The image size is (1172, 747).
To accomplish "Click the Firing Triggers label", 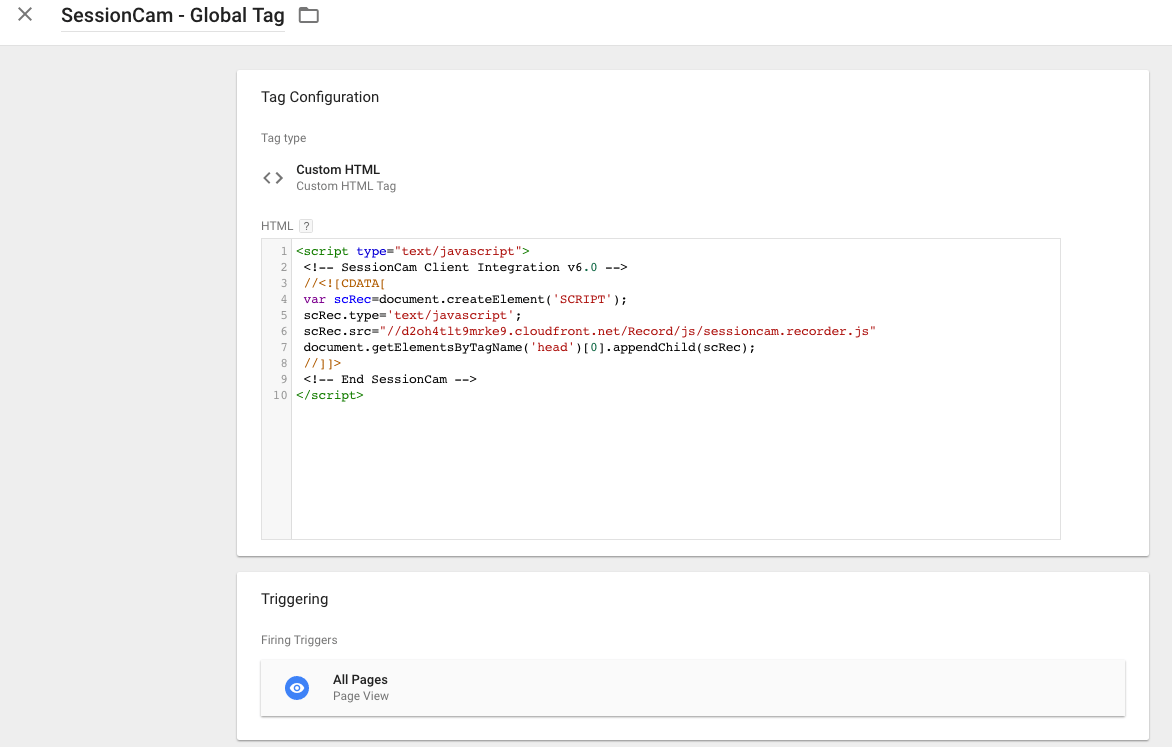I will tap(299, 639).
